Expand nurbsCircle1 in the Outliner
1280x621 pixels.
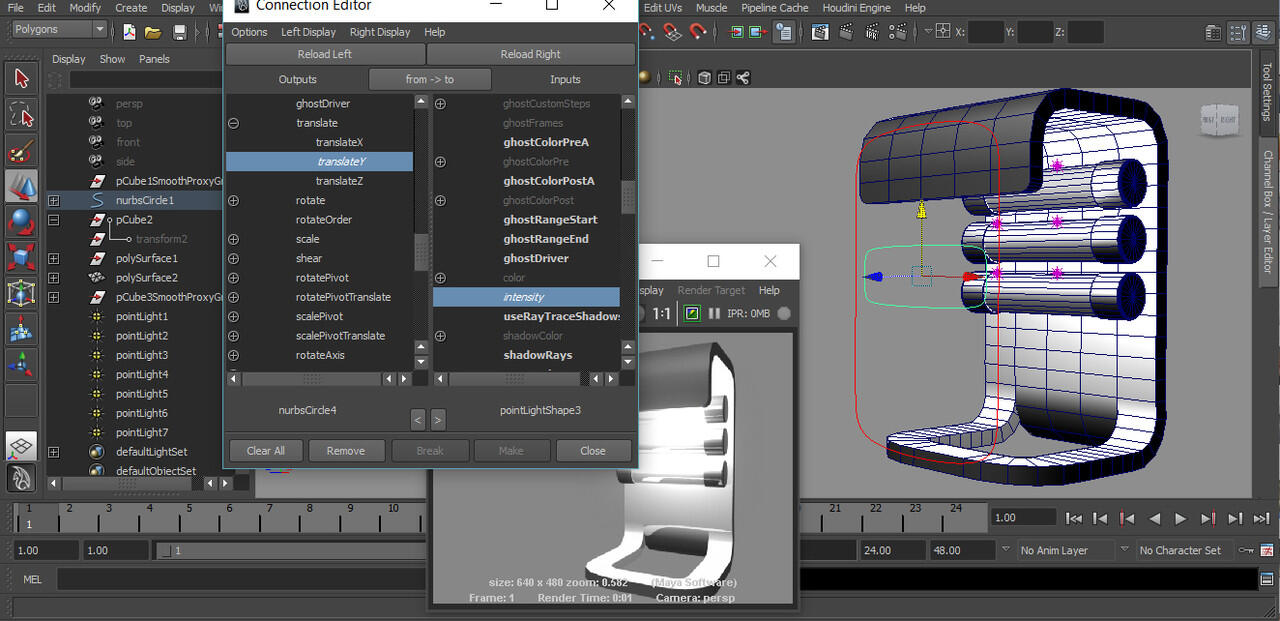[x=53, y=200]
